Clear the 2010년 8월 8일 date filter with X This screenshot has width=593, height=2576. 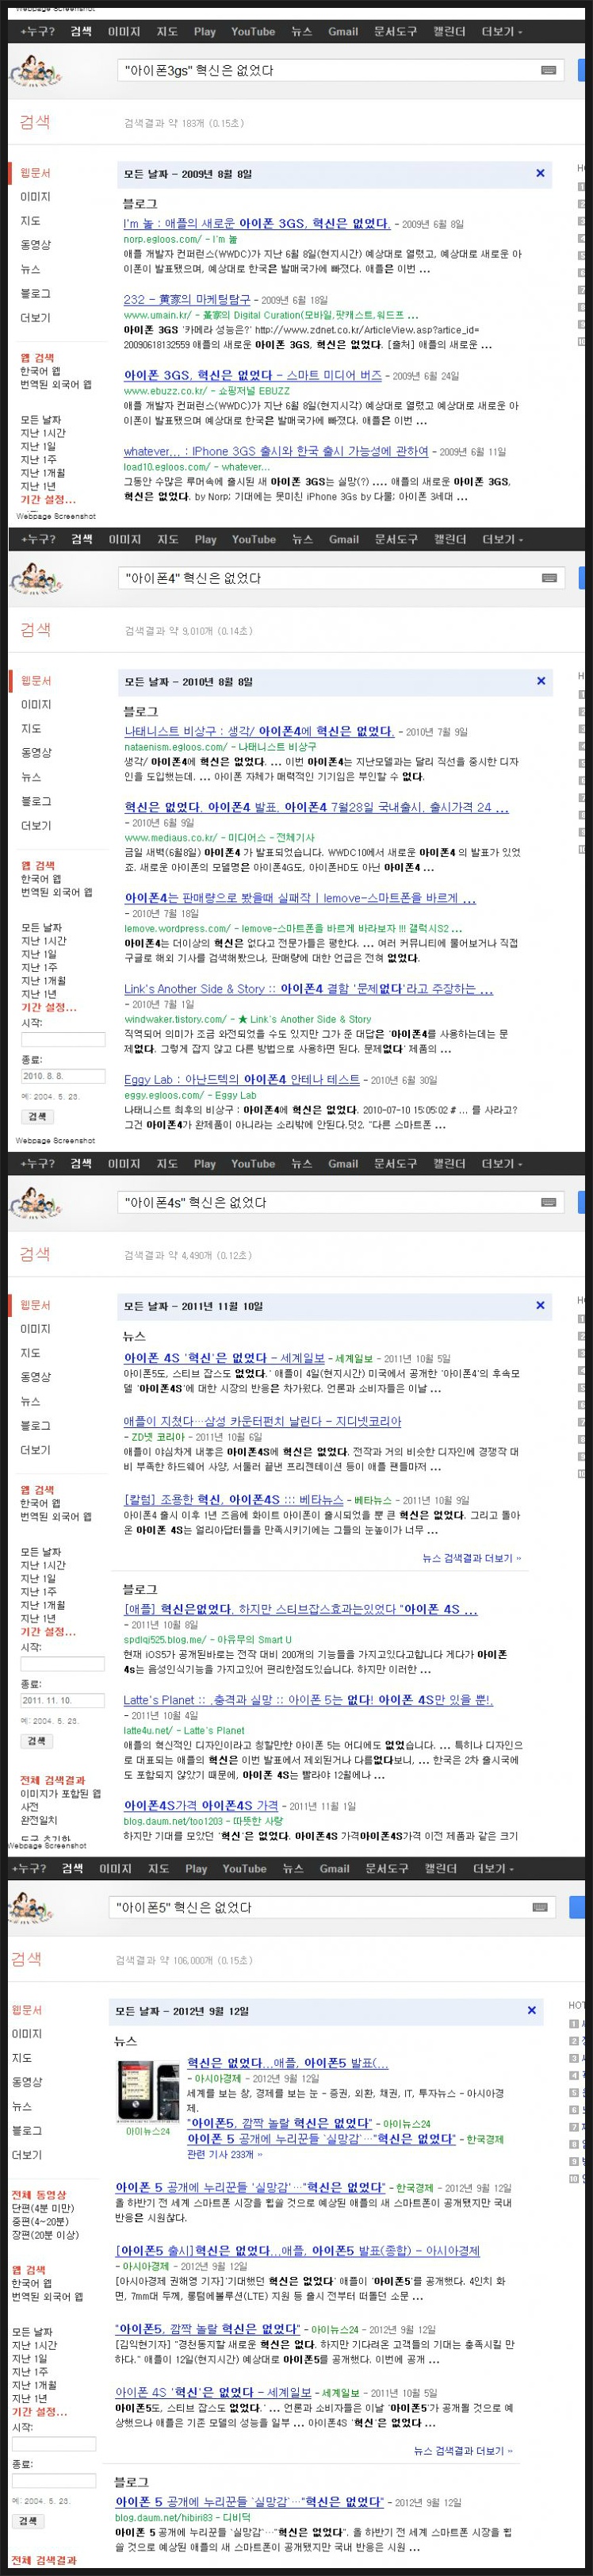pyautogui.click(x=541, y=681)
